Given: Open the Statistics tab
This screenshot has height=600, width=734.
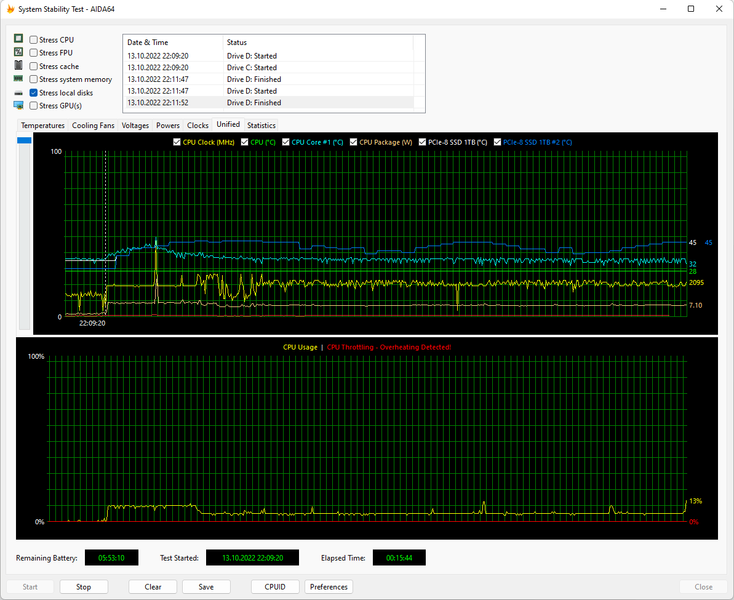Looking at the screenshot, I should [261, 125].
